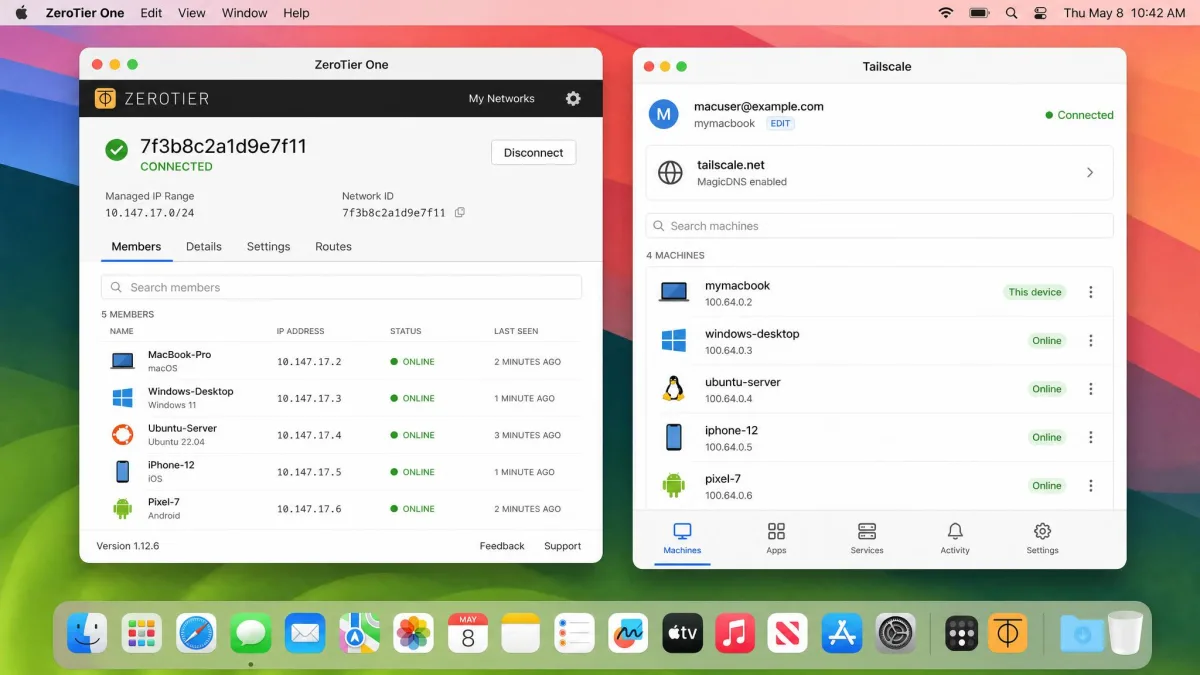Image resolution: width=1200 pixels, height=675 pixels.
Task: Click the Online badge for iphone-12
Action: coord(1047,437)
